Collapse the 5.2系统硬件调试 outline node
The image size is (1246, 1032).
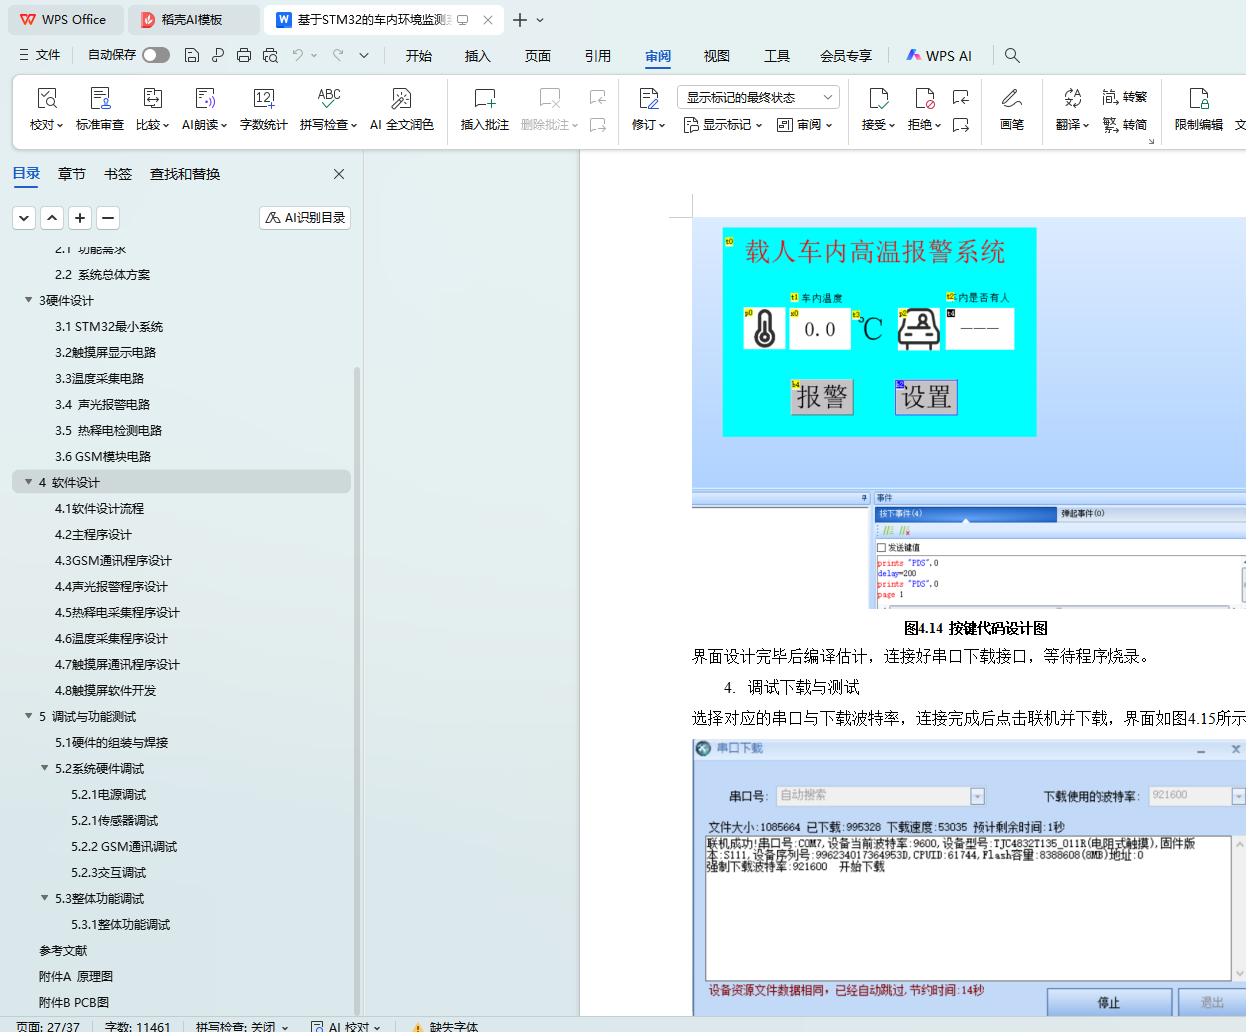click(x=44, y=768)
